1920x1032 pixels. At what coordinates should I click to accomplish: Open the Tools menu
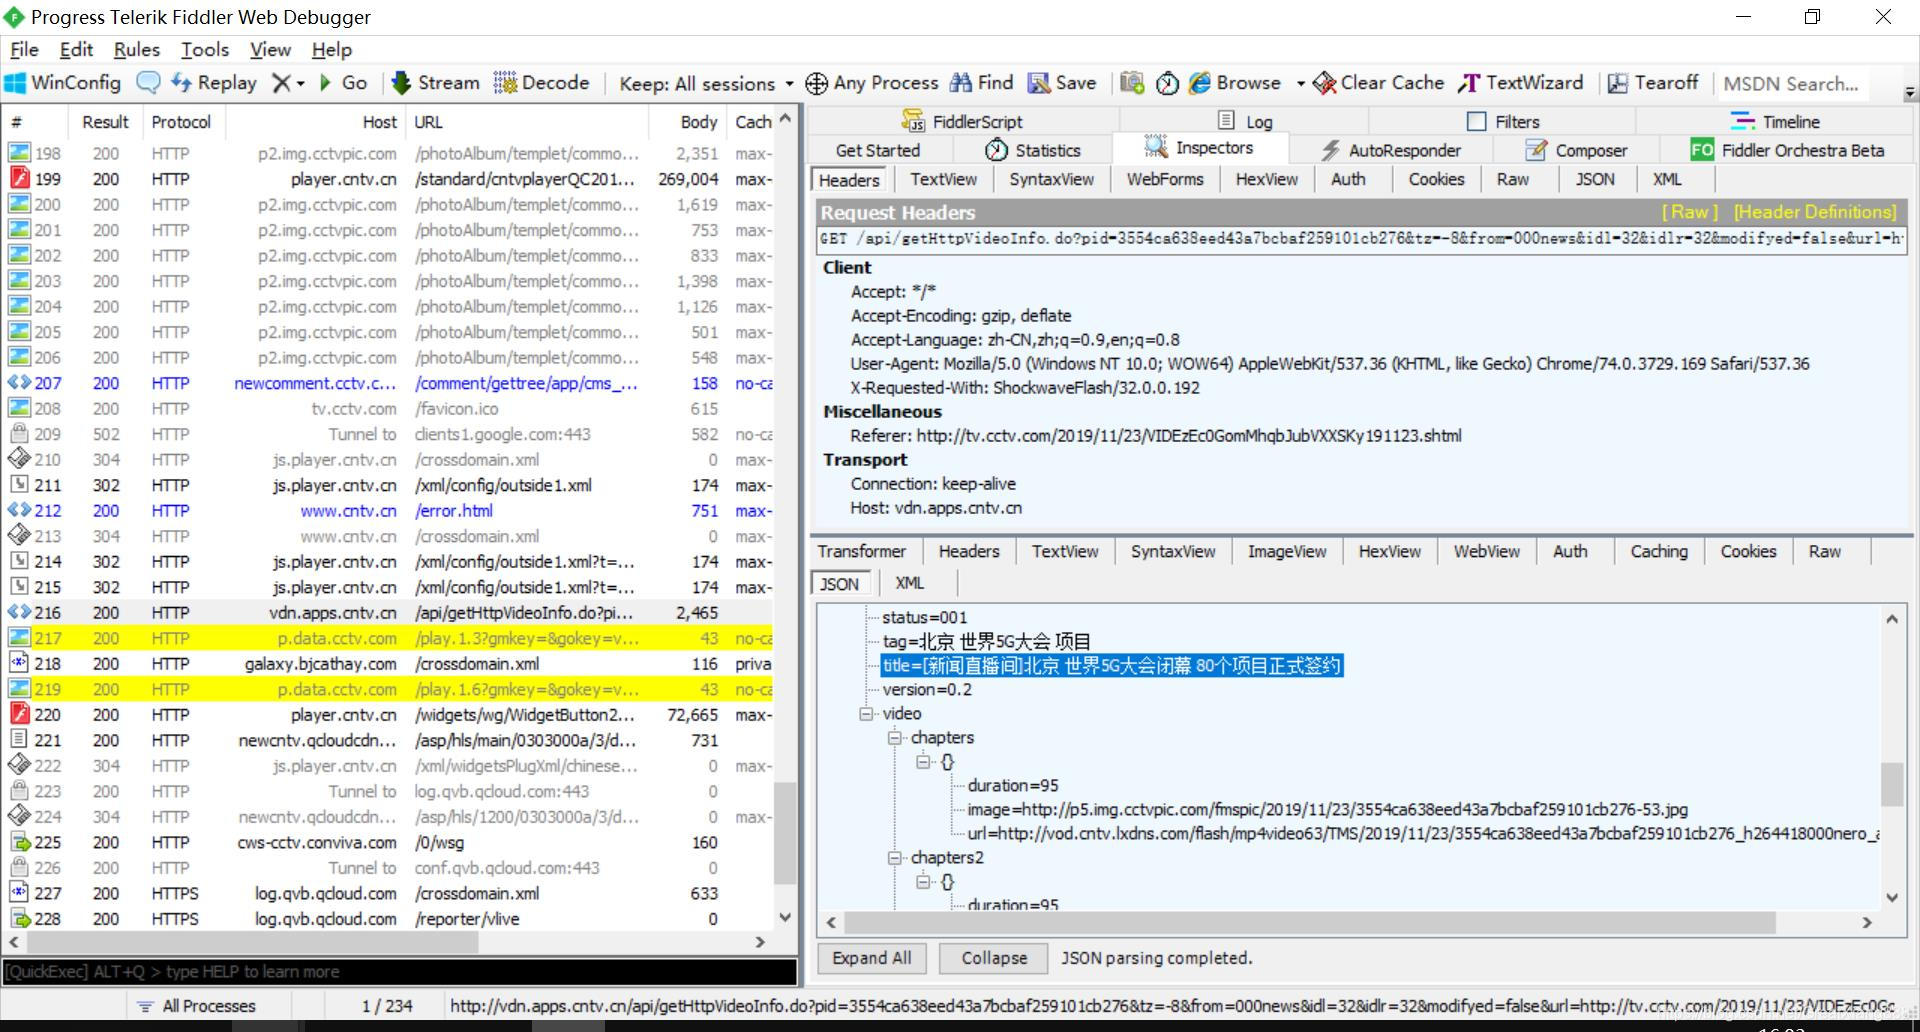tap(205, 50)
